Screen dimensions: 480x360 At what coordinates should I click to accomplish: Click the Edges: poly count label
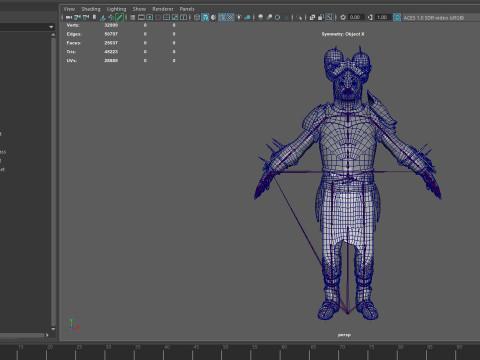click(x=74, y=34)
